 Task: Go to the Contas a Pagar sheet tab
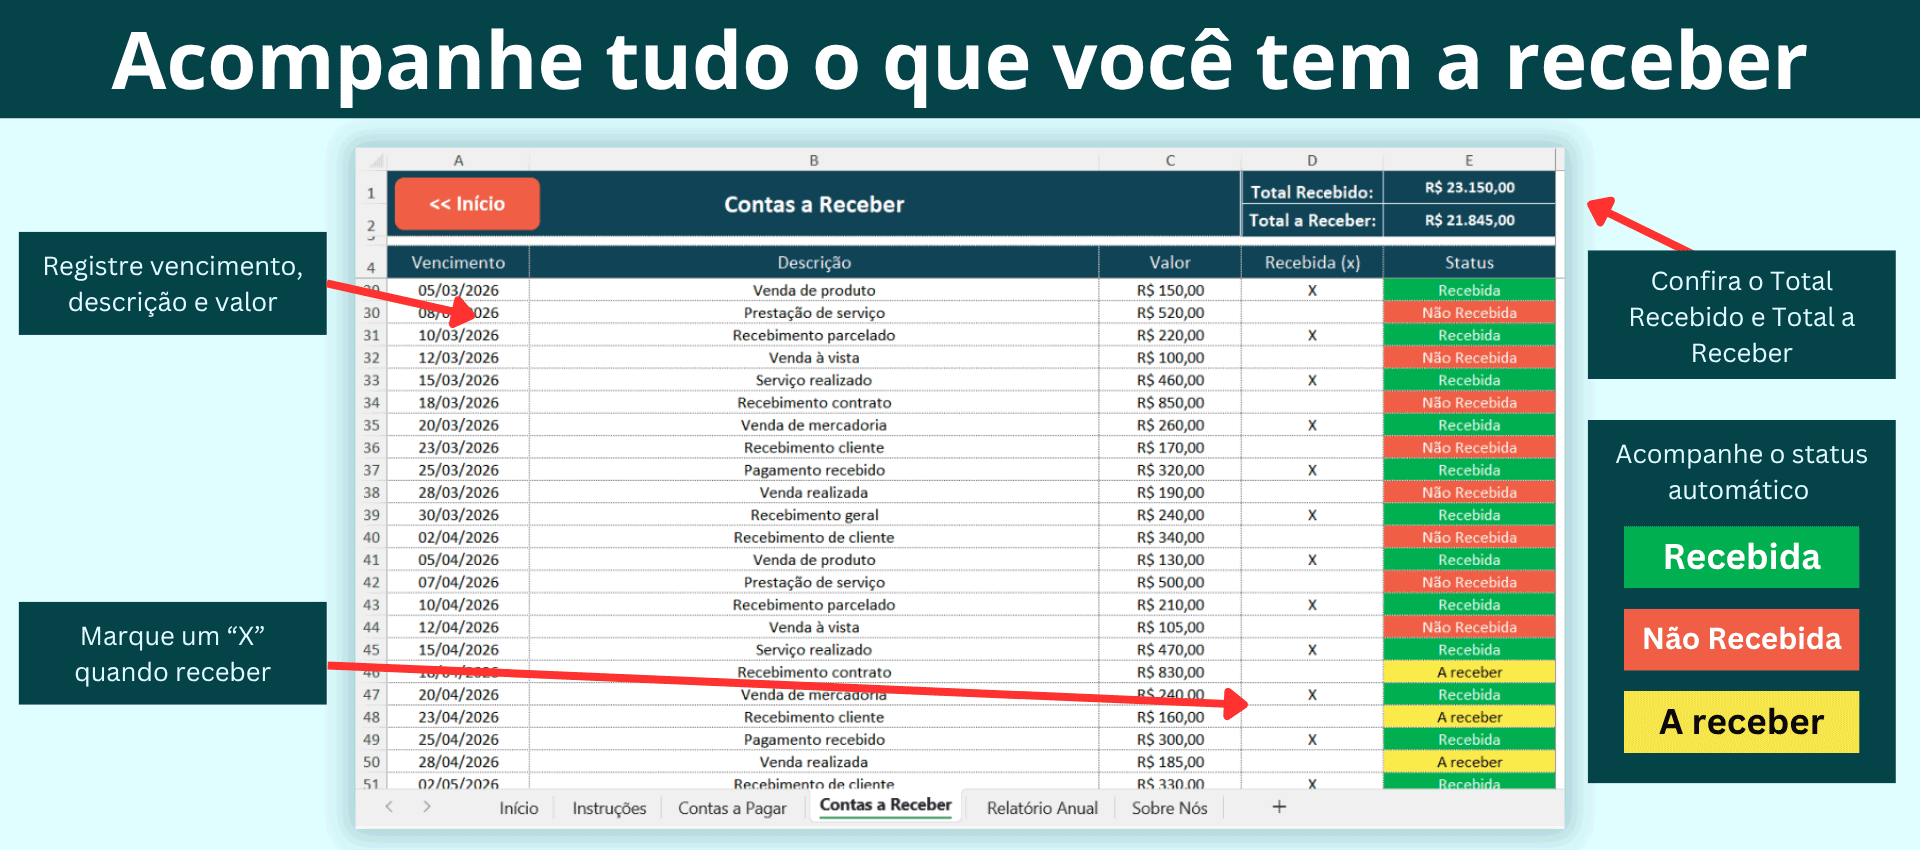(732, 808)
